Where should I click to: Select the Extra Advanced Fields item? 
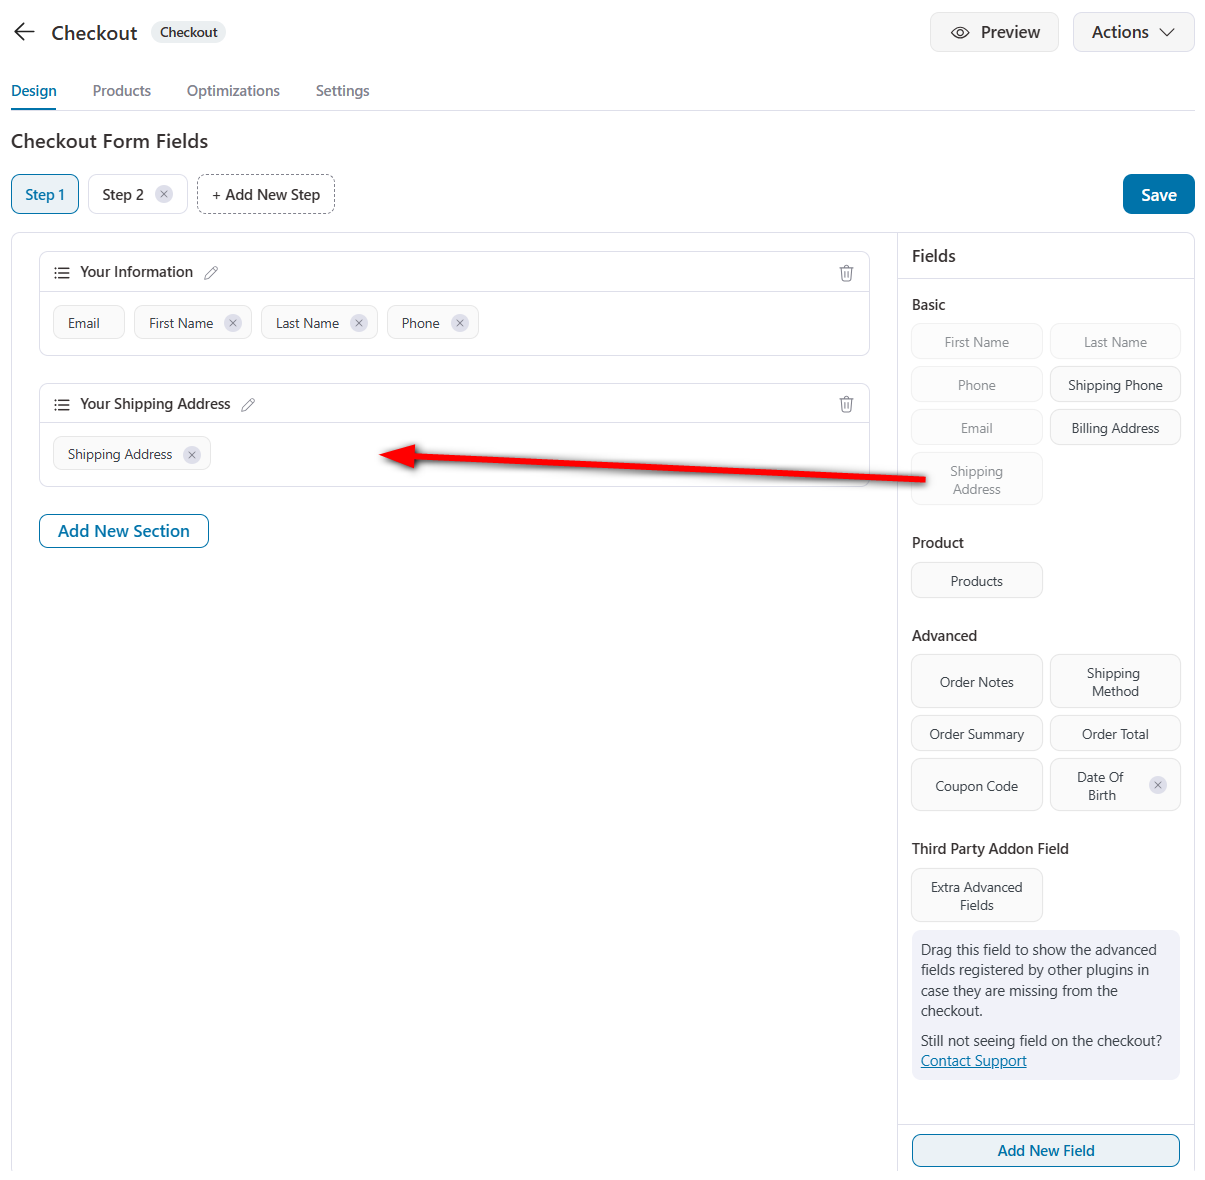pyautogui.click(x=977, y=895)
